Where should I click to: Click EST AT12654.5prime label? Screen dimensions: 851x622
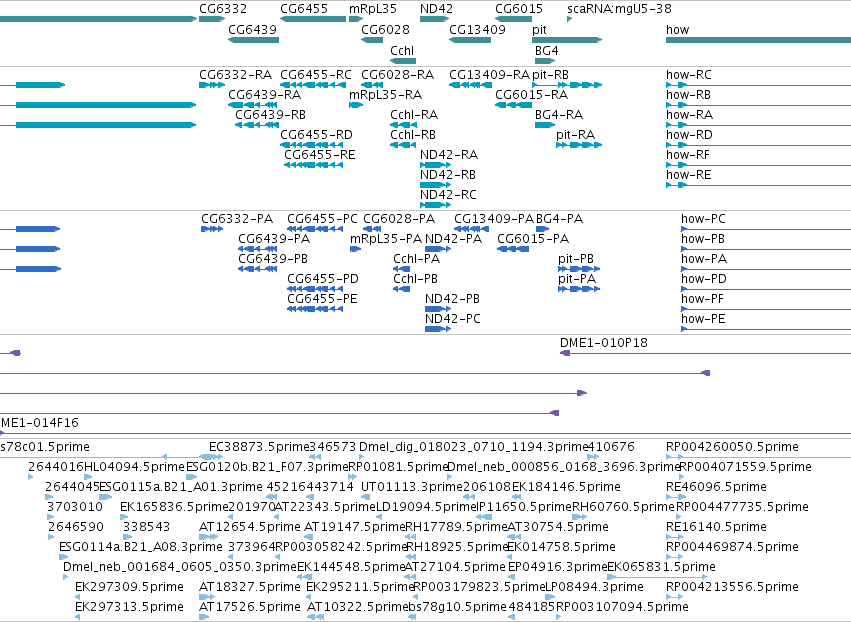pos(250,527)
